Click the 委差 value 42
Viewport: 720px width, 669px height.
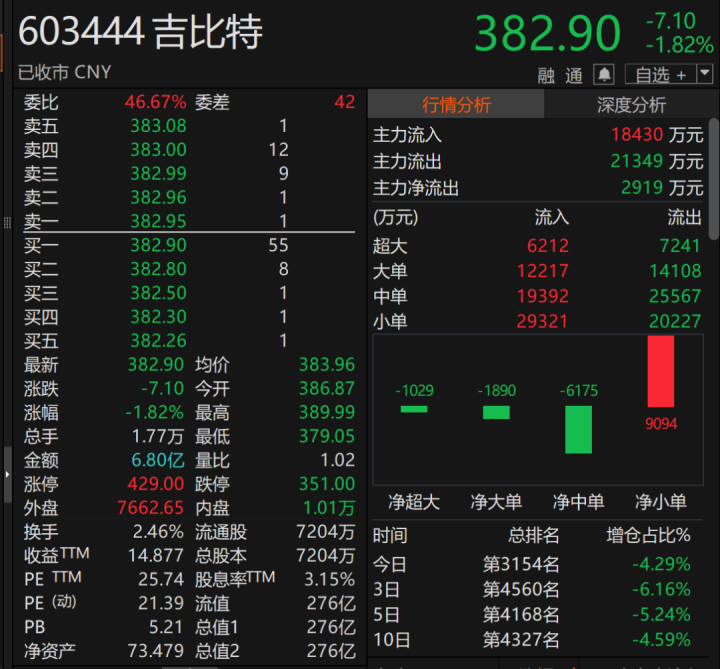click(344, 102)
